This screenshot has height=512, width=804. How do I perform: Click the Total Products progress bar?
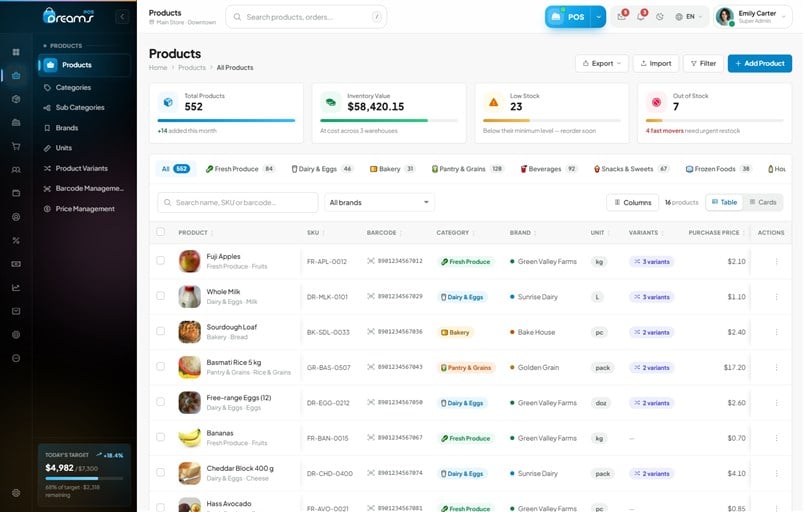tap(226, 120)
